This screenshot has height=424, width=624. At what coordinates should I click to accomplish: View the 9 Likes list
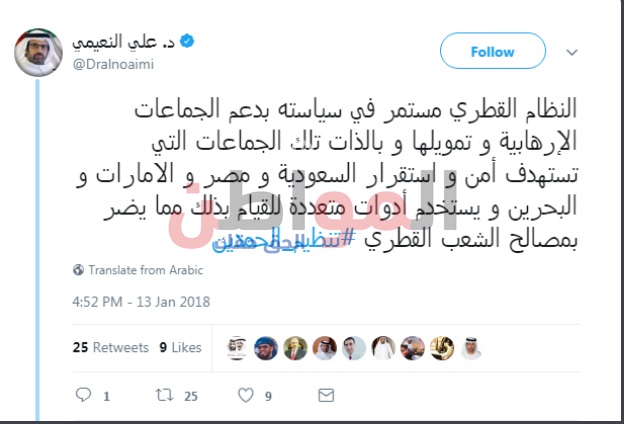(181, 347)
